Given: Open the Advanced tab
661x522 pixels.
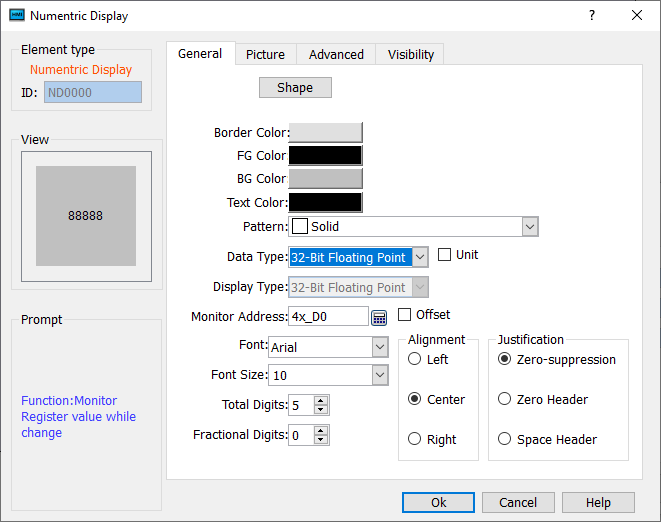Looking at the screenshot, I should [x=336, y=55].
